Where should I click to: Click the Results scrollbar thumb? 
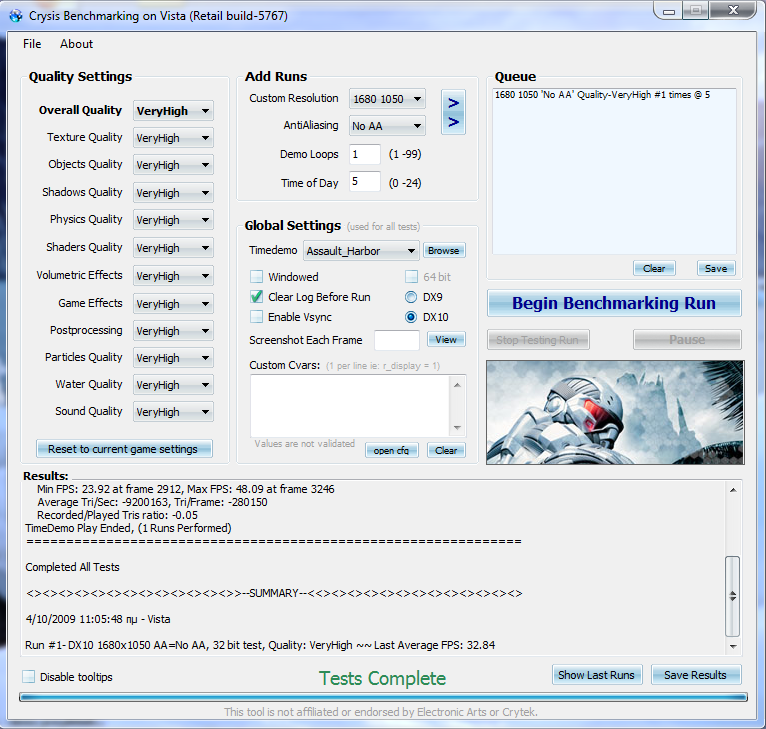[x=733, y=596]
